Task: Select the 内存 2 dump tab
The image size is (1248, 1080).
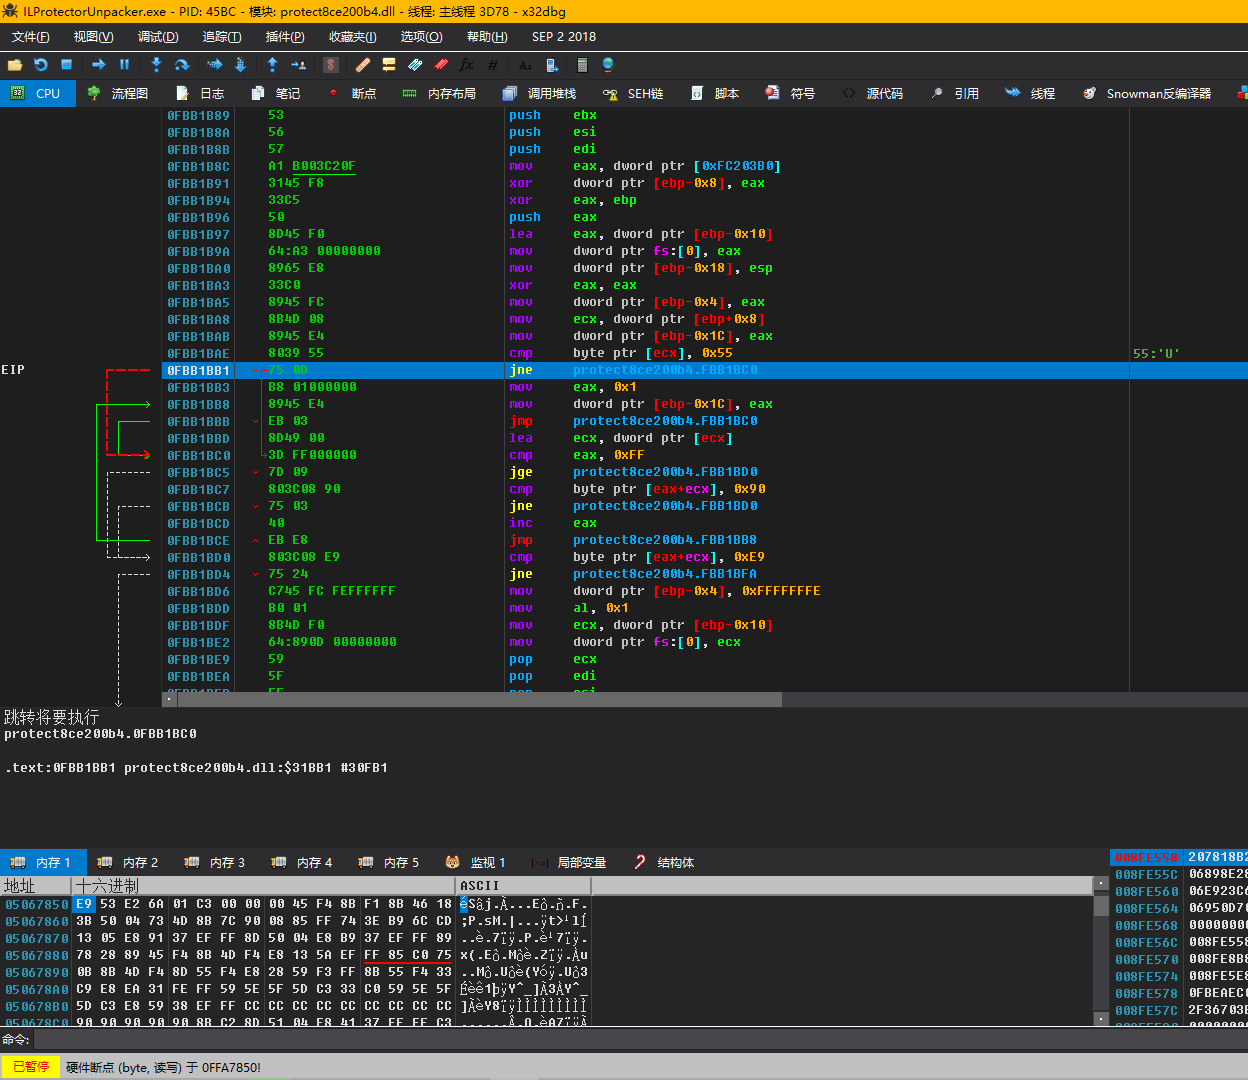Action: coord(128,862)
